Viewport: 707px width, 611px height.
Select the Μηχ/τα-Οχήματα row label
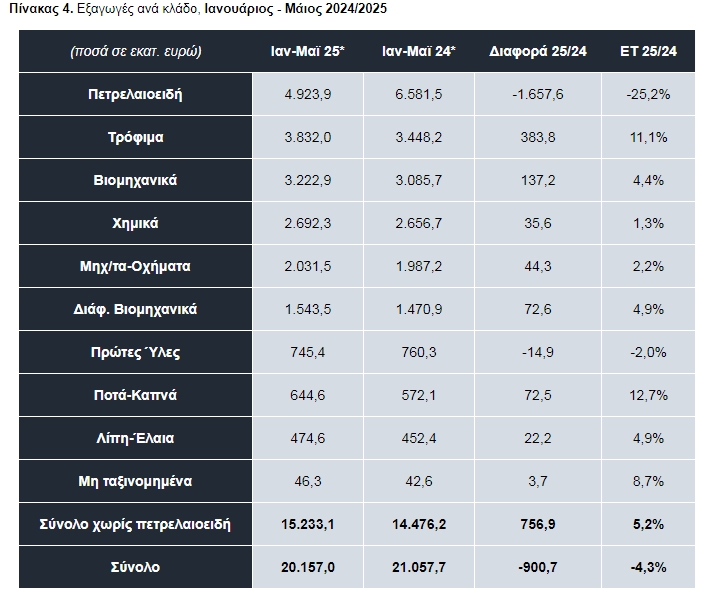pos(135,266)
